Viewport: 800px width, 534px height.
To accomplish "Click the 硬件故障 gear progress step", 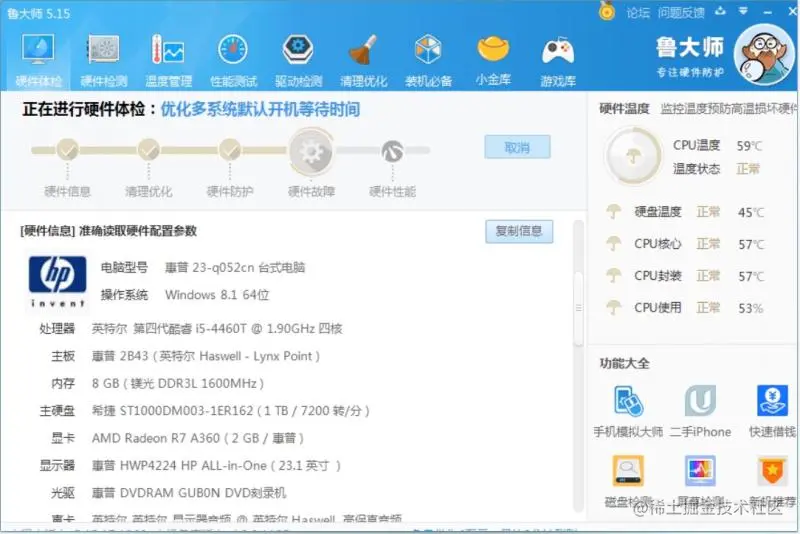I will pos(311,151).
